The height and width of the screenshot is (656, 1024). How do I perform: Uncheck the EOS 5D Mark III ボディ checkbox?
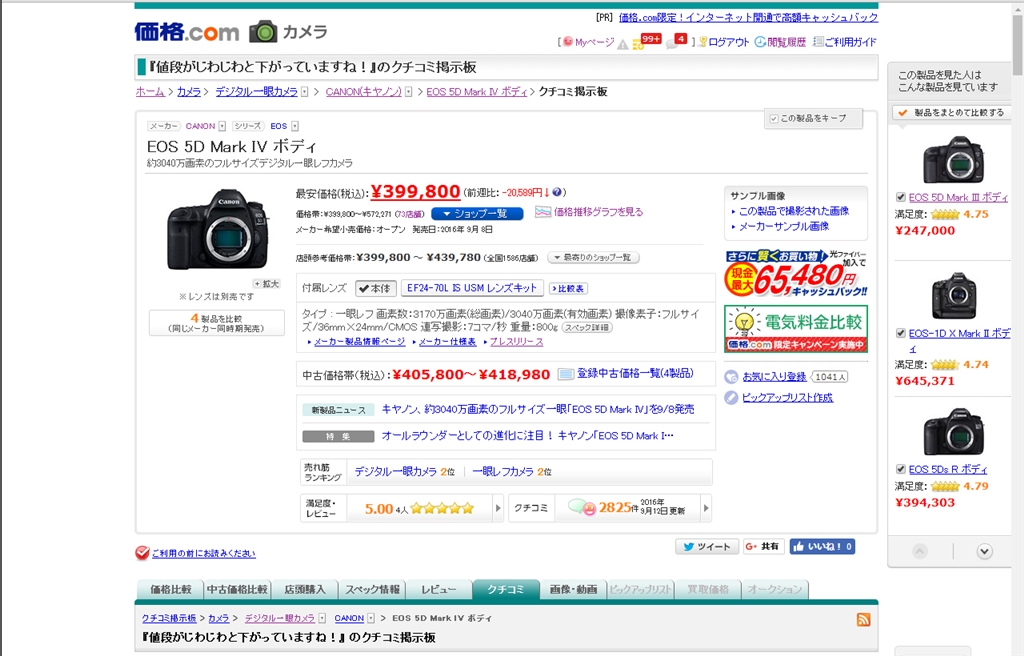(x=901, y=197)
